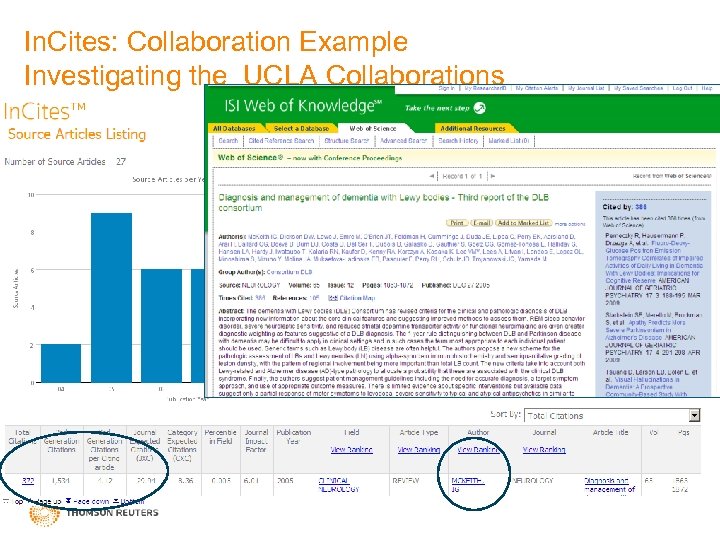
Task: Click the REVIEW article type cell
Action: [405, 481]
